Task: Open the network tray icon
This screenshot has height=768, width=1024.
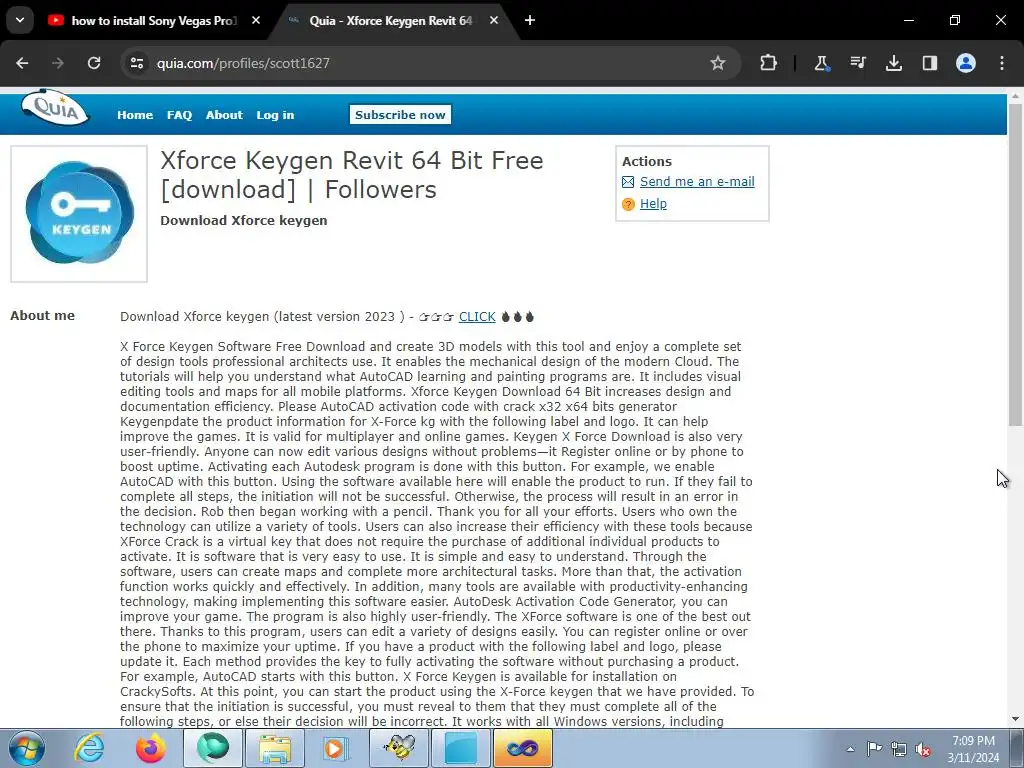Action: pyautogui.click(x=899, y=749)
